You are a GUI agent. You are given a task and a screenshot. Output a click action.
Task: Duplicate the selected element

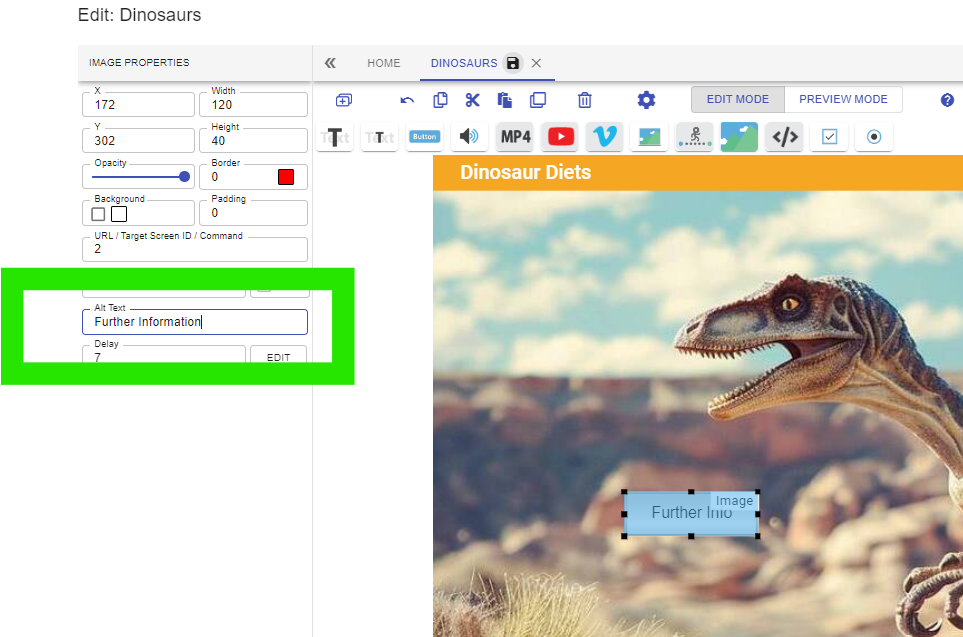(538, 100)
